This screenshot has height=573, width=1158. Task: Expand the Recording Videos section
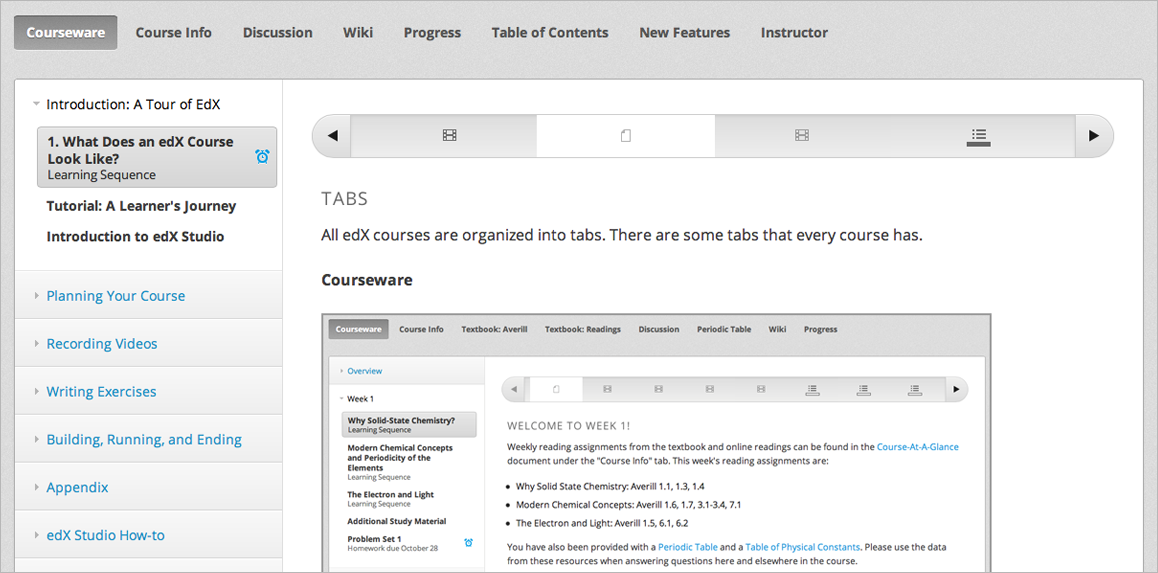pyautogui.click(x=101, y=344)
